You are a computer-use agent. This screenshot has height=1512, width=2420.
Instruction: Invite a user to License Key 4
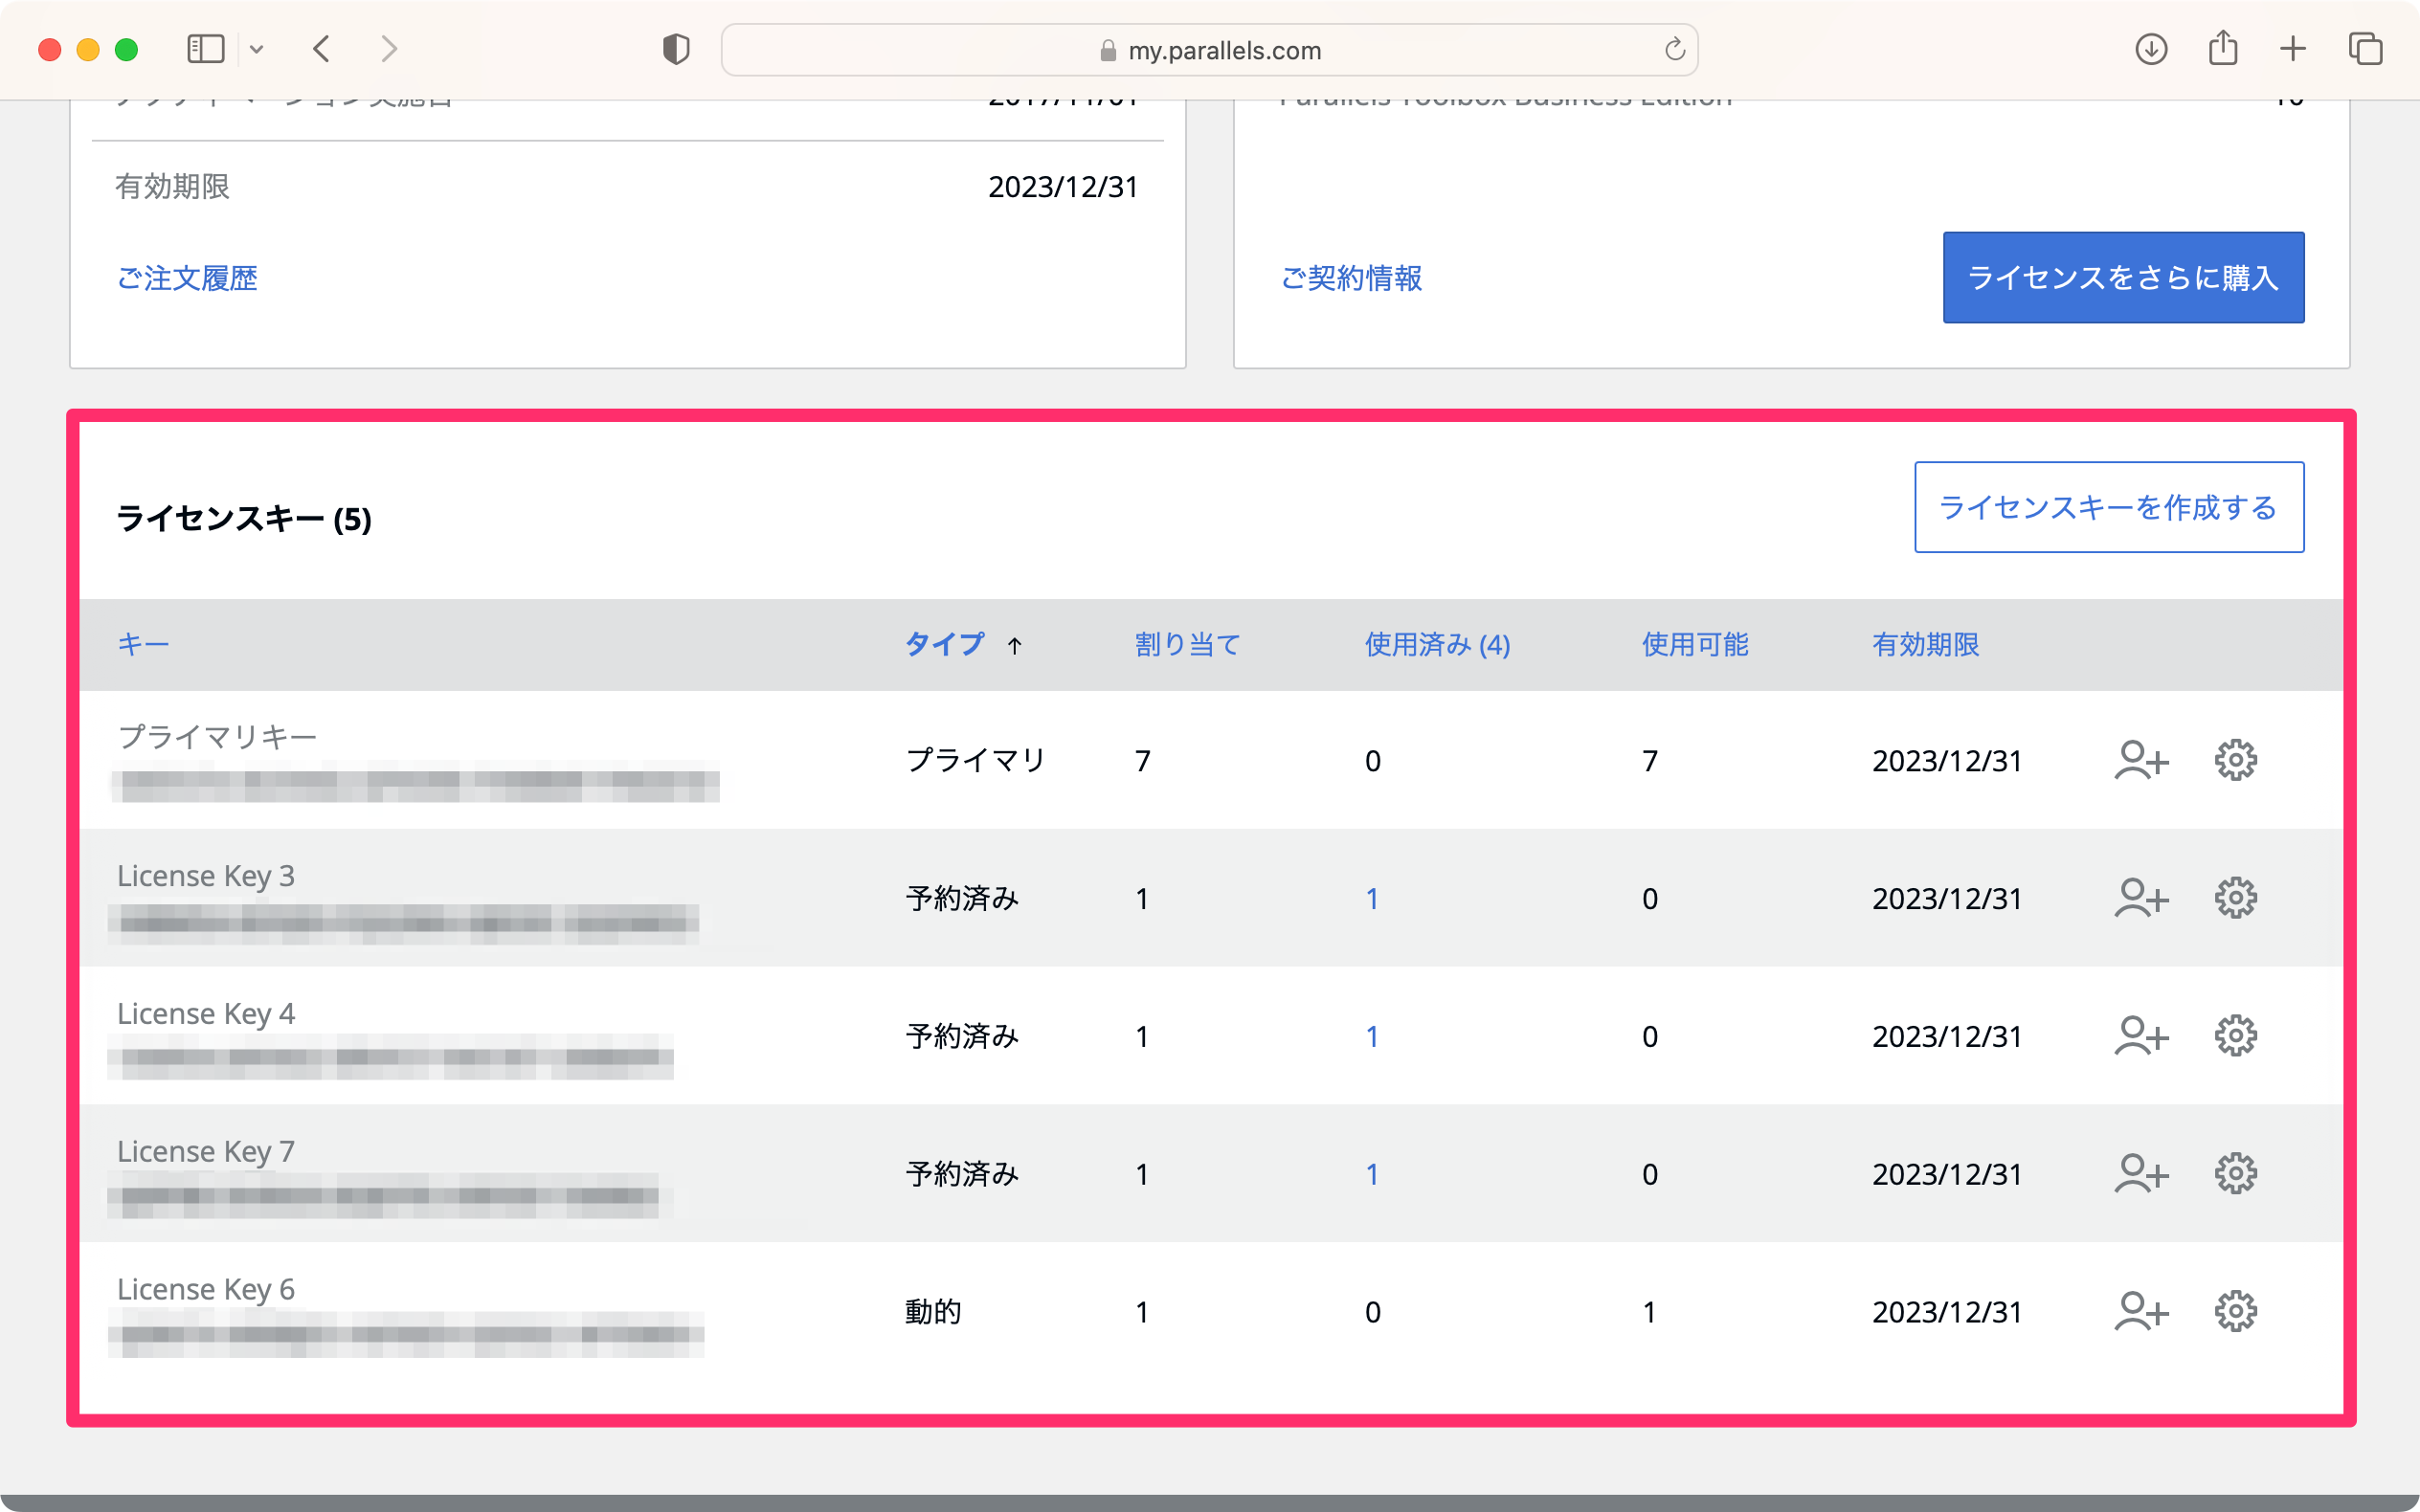point(2141,1036)
